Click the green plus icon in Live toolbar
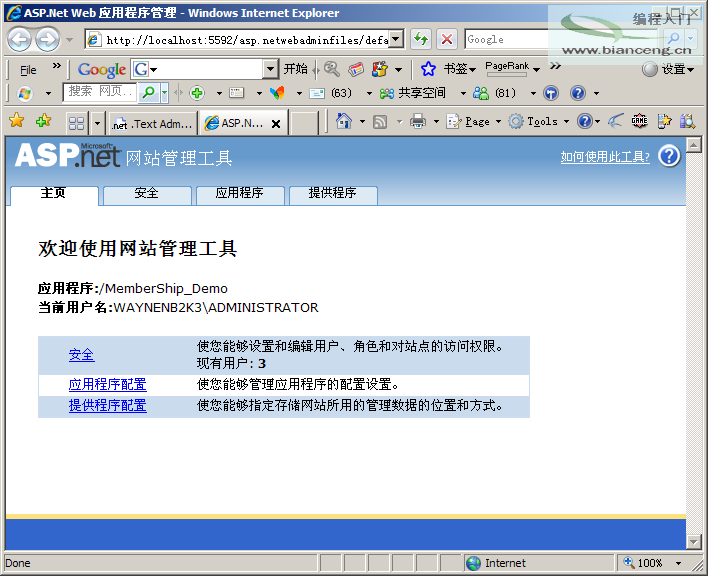 197,93
